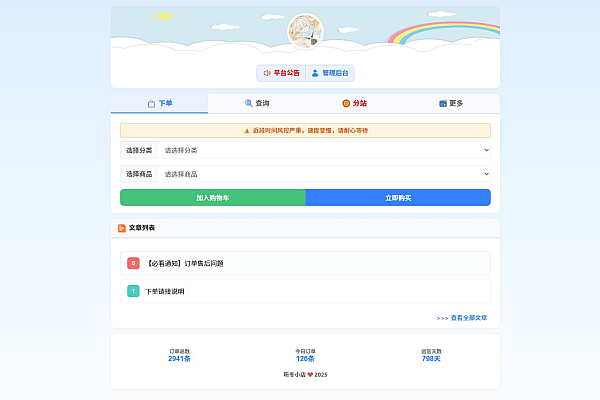Viewport: 600px width, 400px height.
Task: Click the orange 文章列表 header icon
Action: tap(122, 228)
